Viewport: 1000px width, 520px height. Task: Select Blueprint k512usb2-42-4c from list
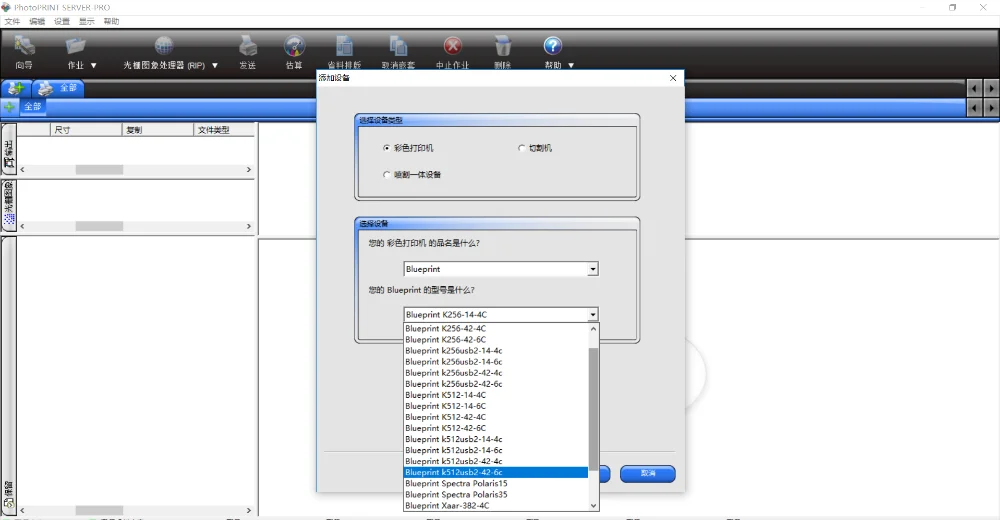pos(496,461)
